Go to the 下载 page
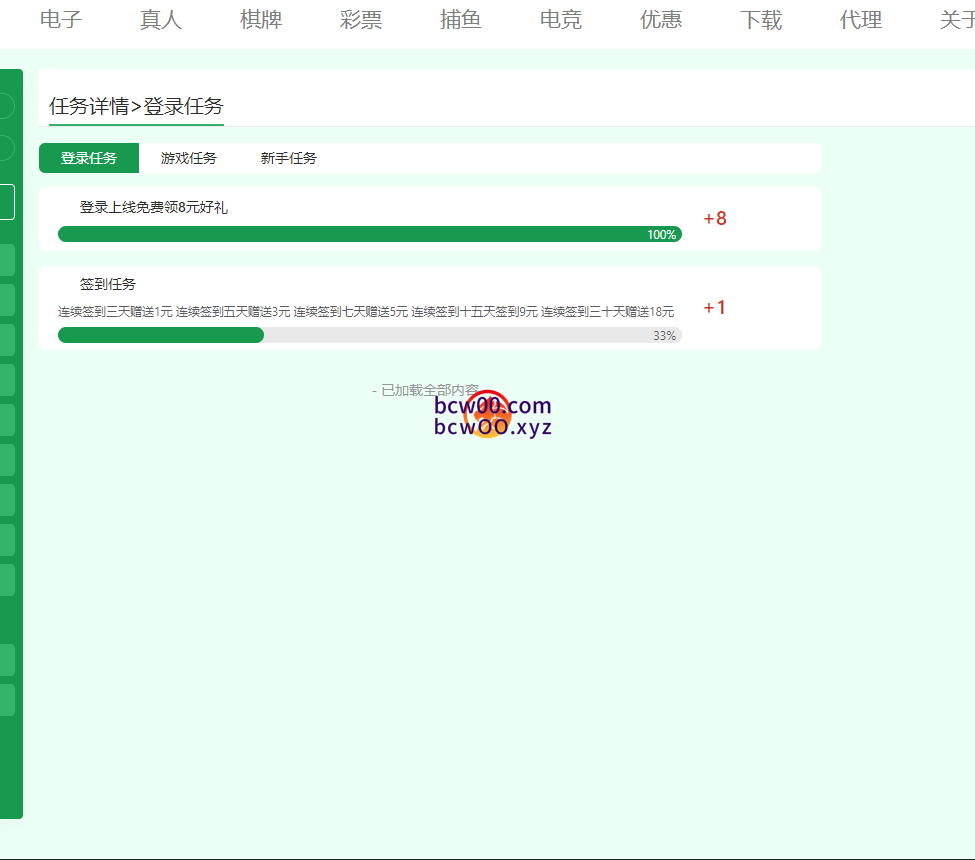 [761, 20]
